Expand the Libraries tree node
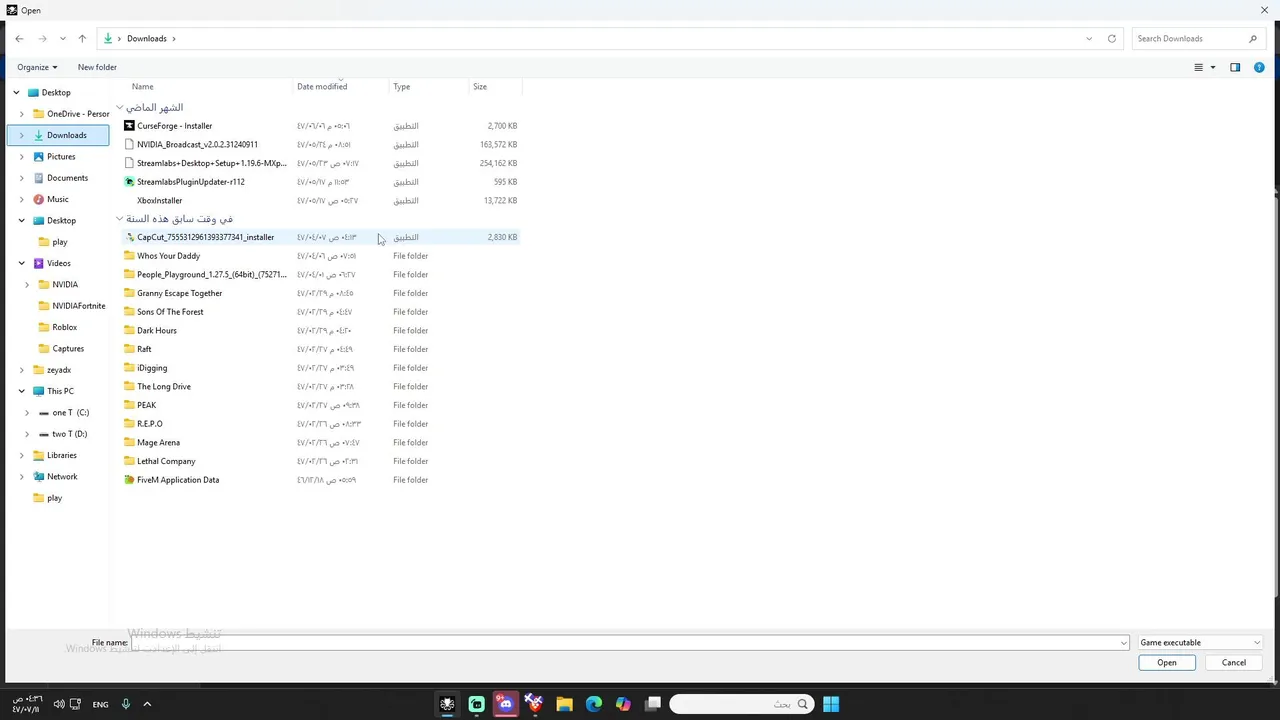This screenshot has height=720, width=1280. [22, 455]
